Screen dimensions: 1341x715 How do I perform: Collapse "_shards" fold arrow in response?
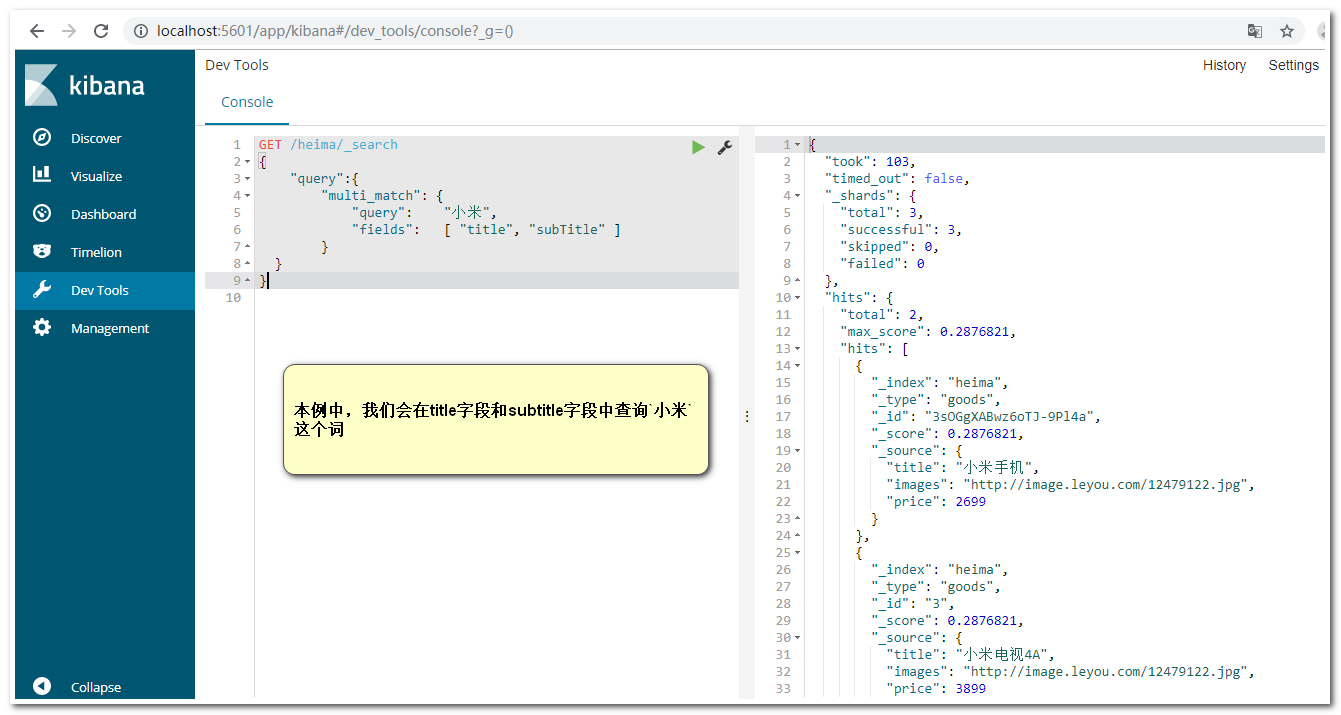(797, 196)
